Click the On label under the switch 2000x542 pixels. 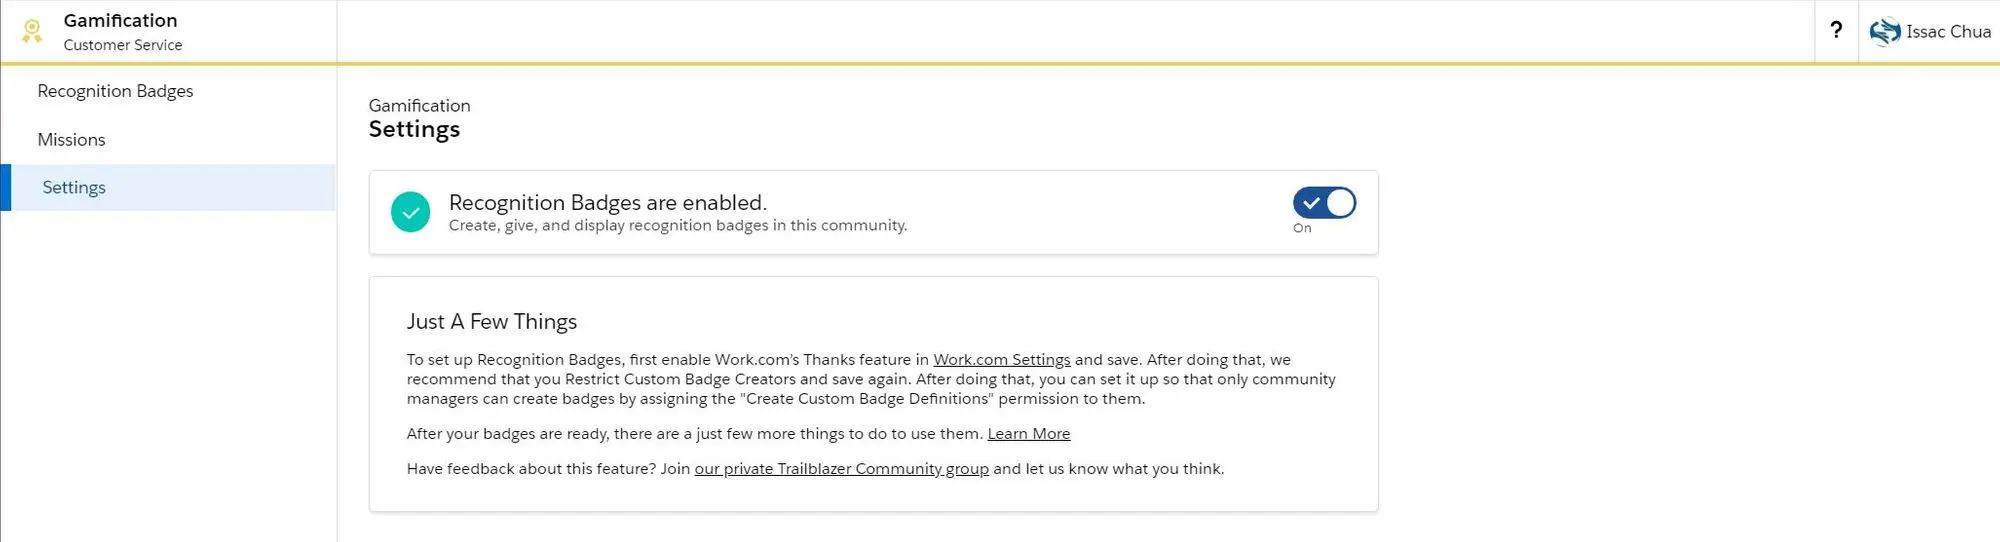(x=1302, y=228)
